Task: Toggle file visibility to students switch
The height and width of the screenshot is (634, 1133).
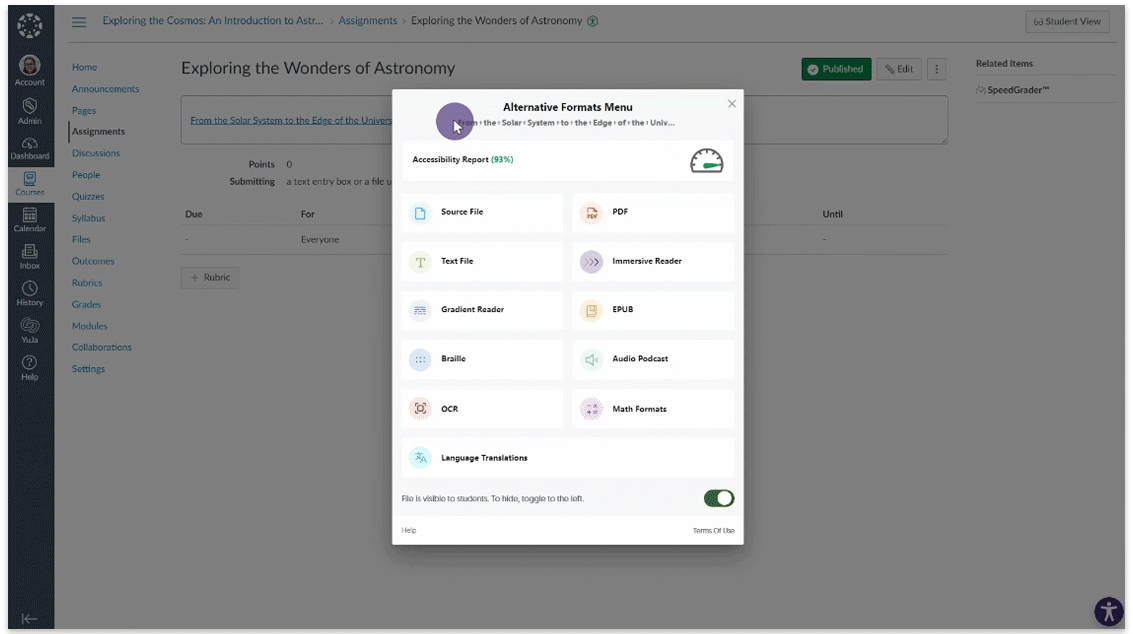Action: pos(718,498)
